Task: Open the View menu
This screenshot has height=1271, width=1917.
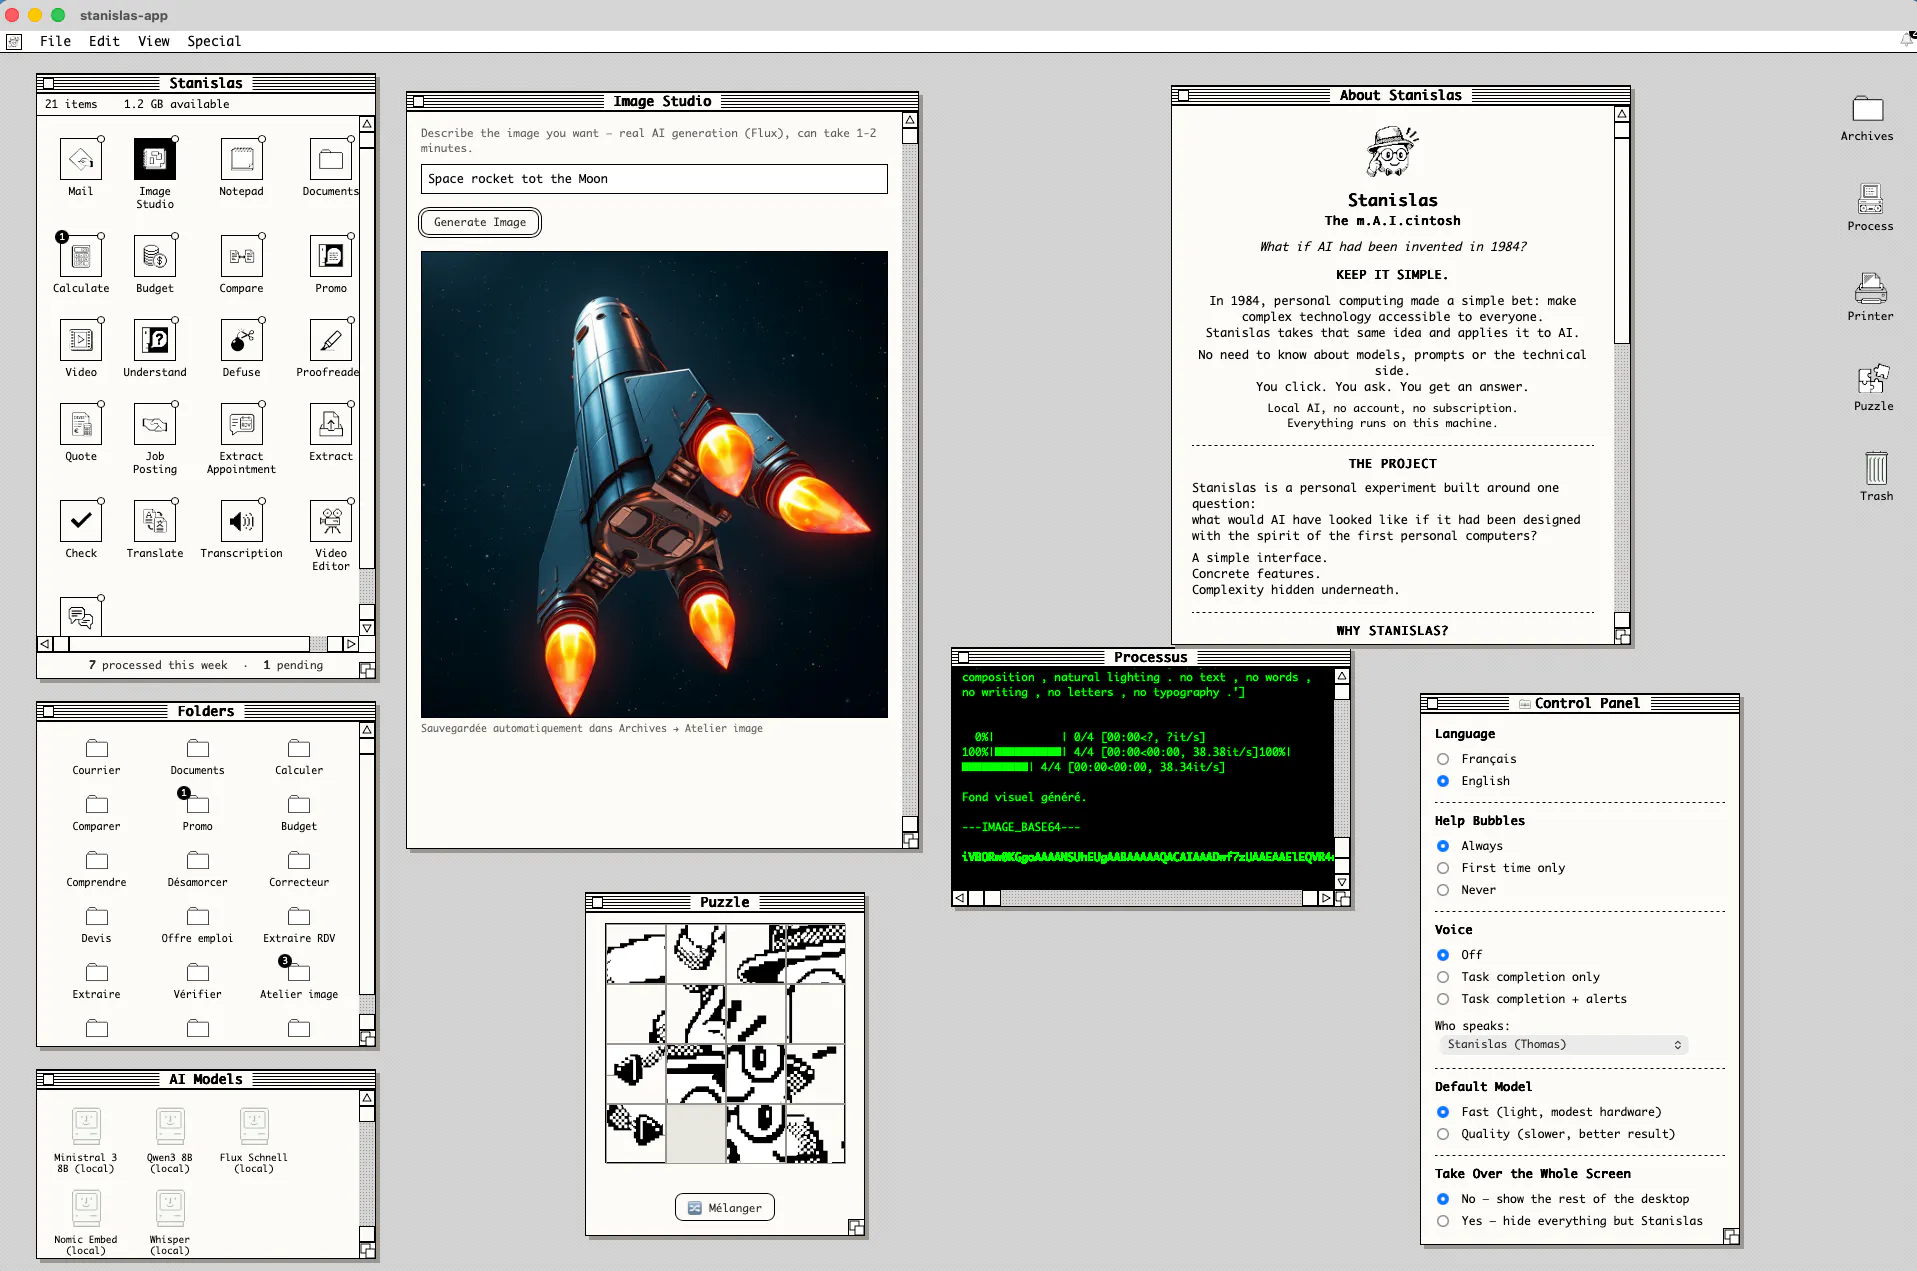Action: click(153, 41)
